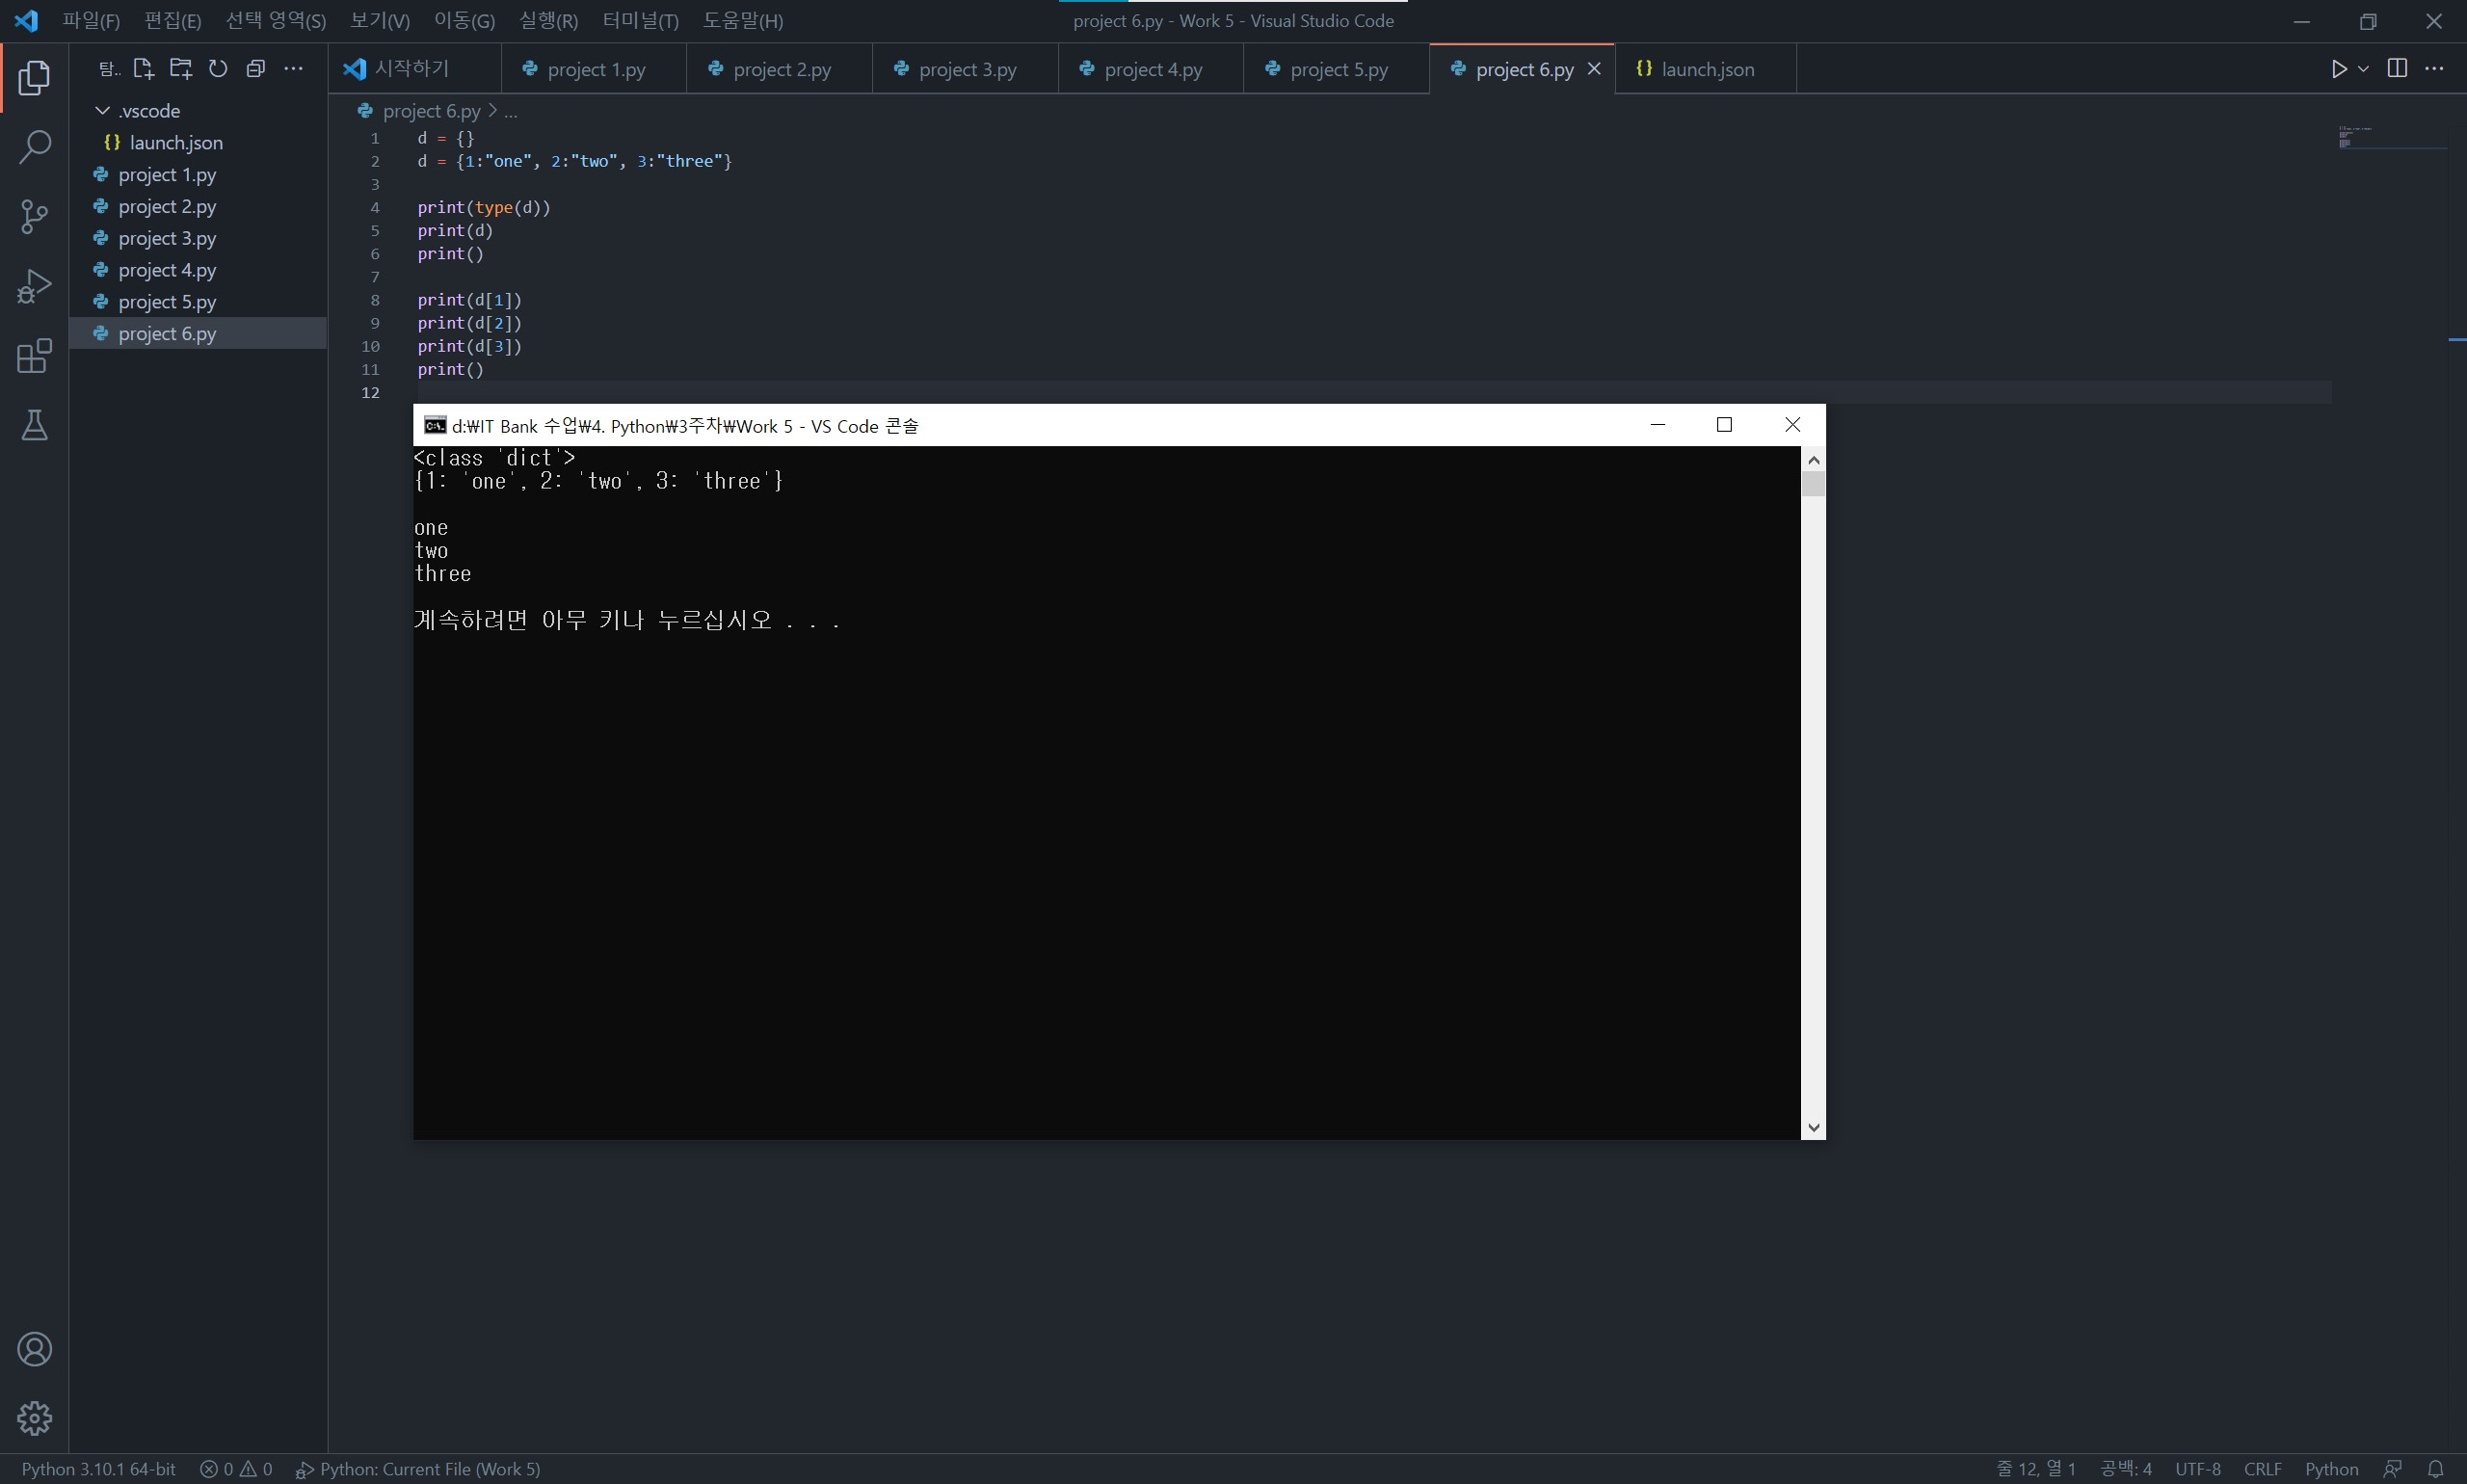Open the 터미널(T) menu
The width and height of the screenshot is (2467, 1484).
[640, 21]
